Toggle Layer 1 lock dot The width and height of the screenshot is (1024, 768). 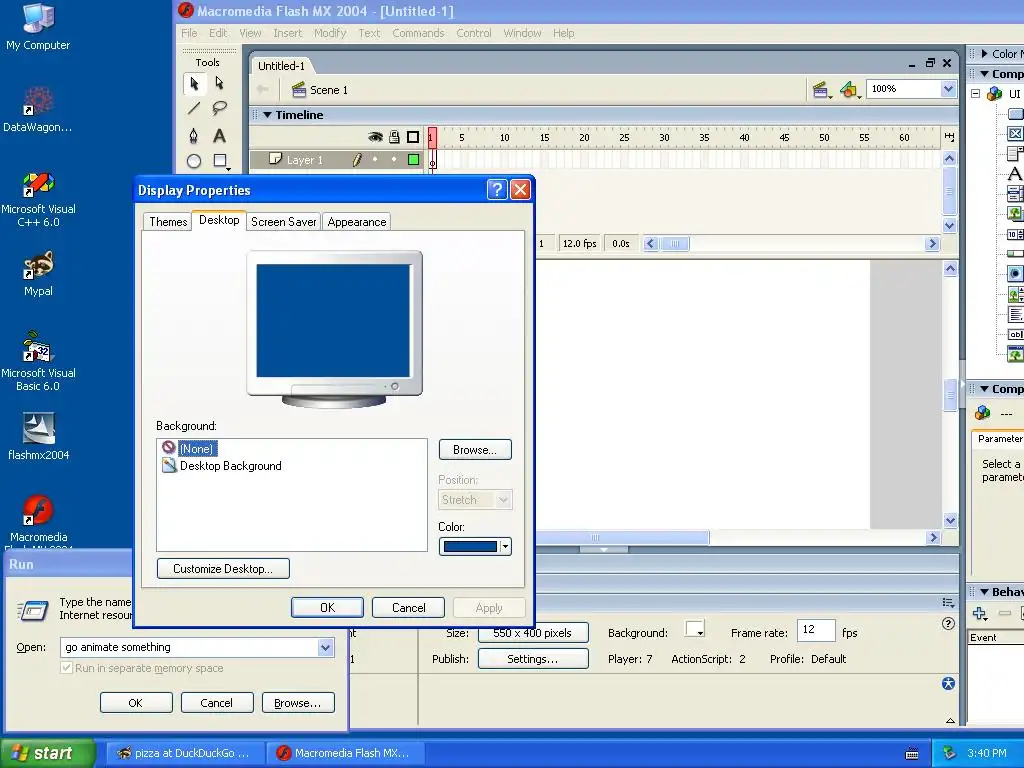pyautogui.click(x=394, y=159)
